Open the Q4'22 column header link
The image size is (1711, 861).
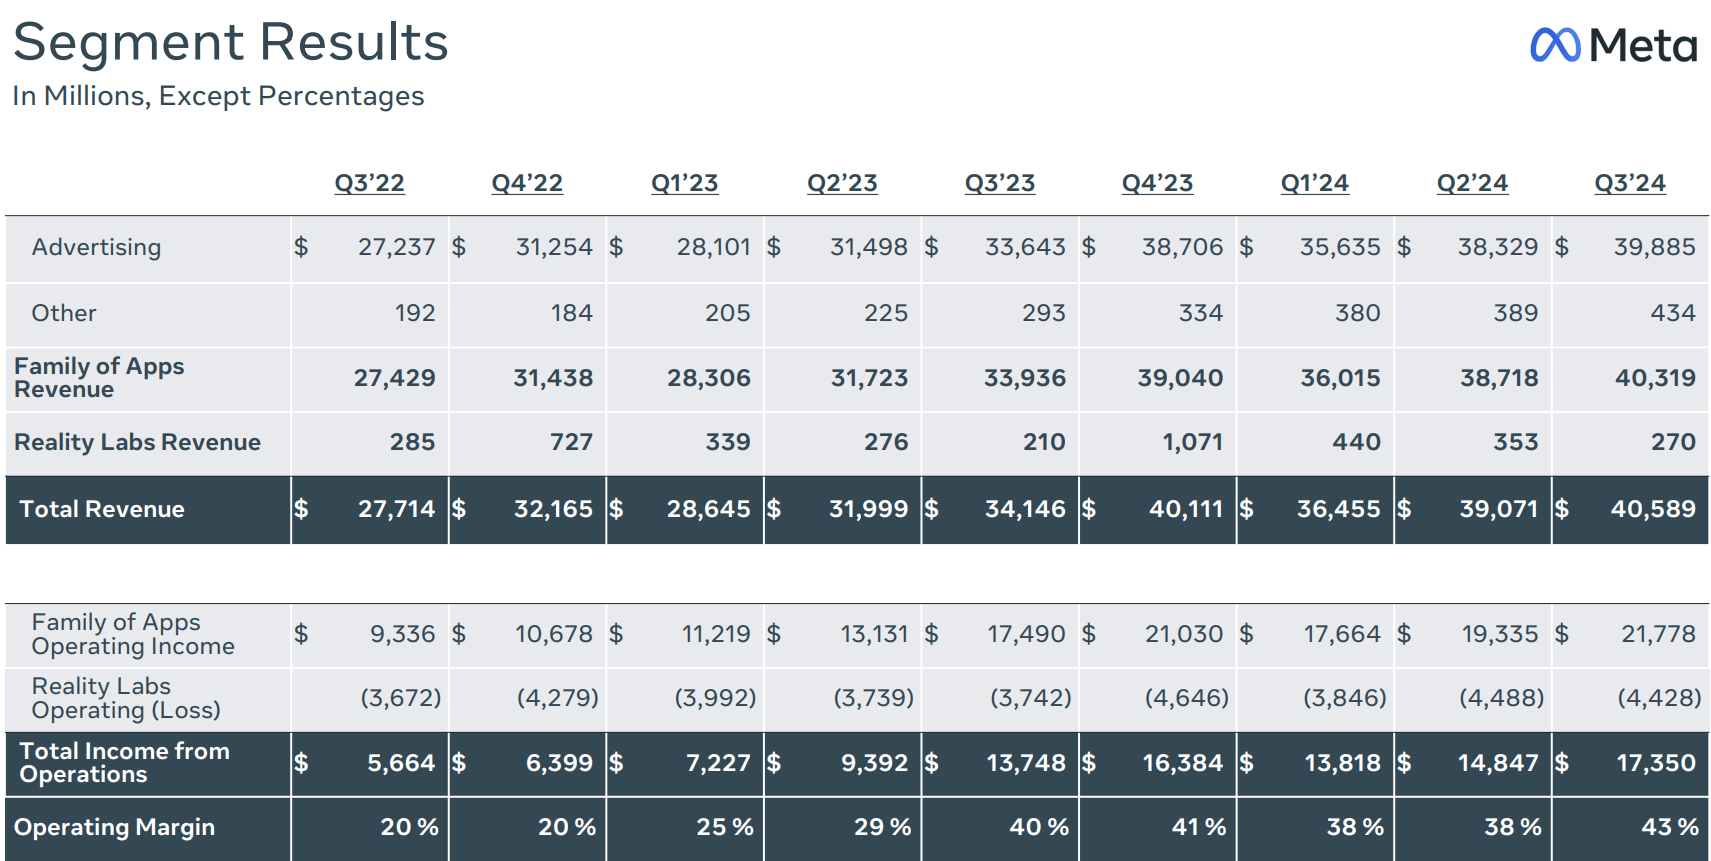click(x=527, y=183)
